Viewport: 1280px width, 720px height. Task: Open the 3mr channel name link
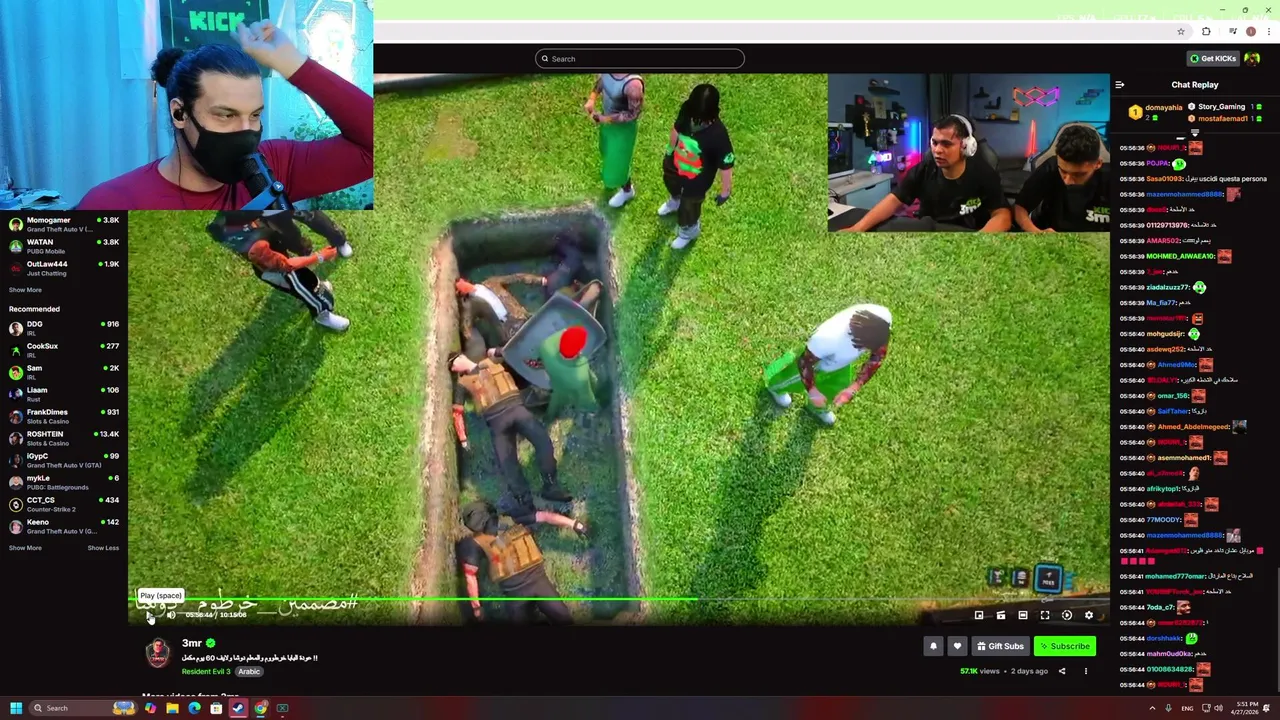tap(191, 643)
